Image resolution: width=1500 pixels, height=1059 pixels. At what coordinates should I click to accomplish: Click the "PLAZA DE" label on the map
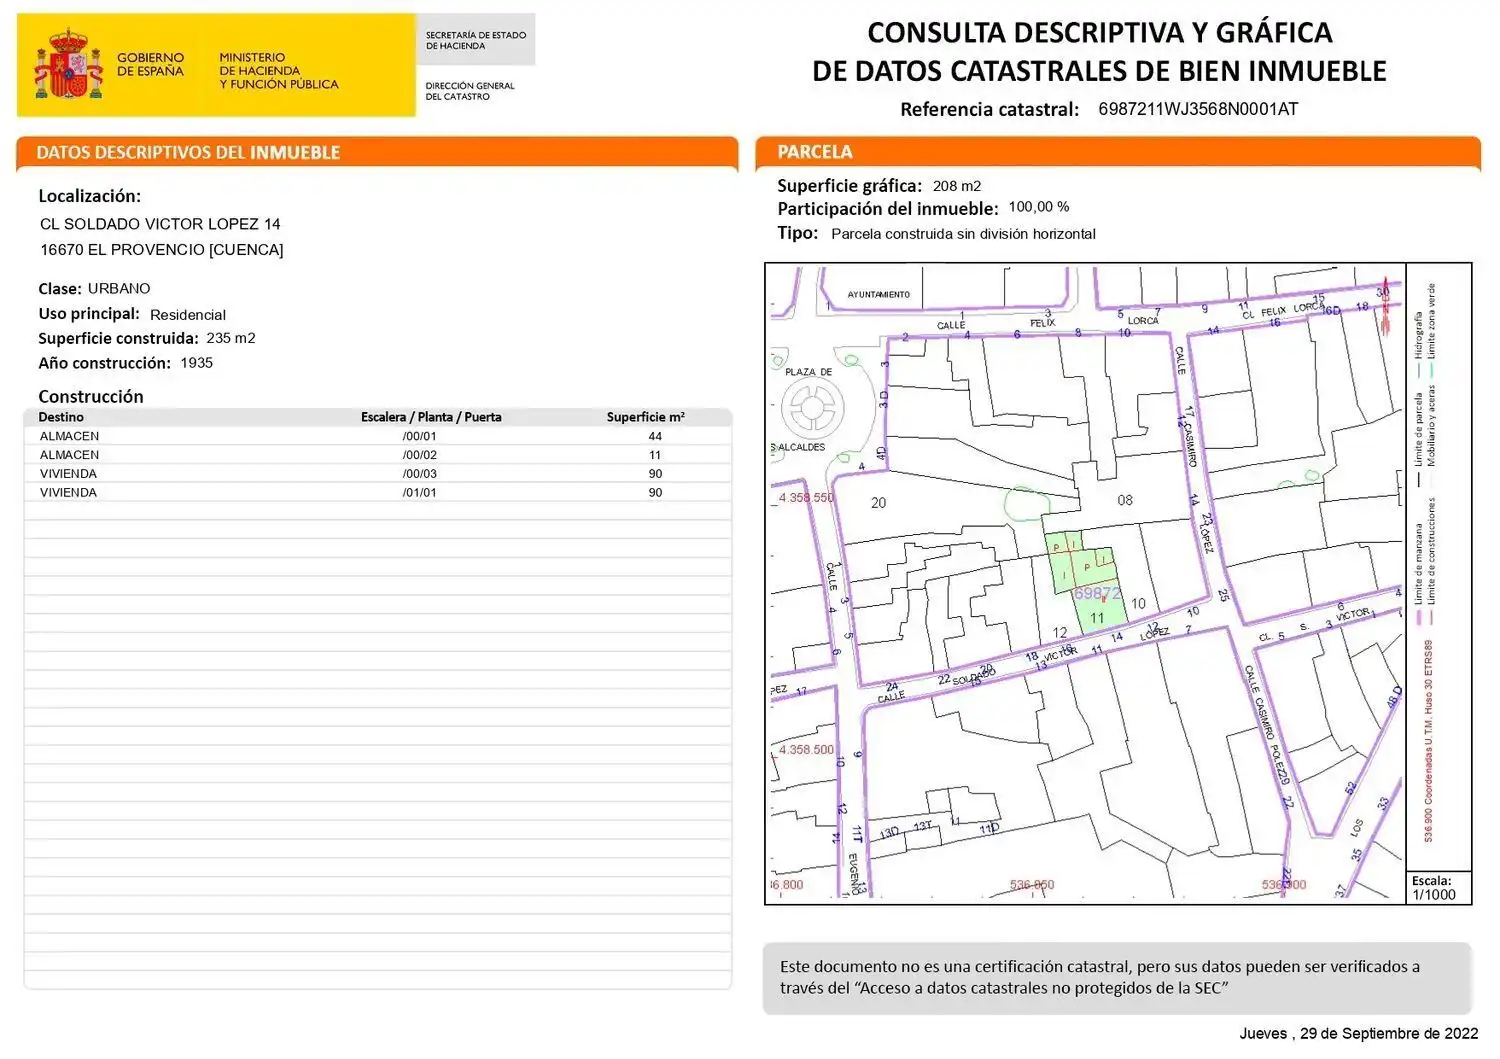809,372
